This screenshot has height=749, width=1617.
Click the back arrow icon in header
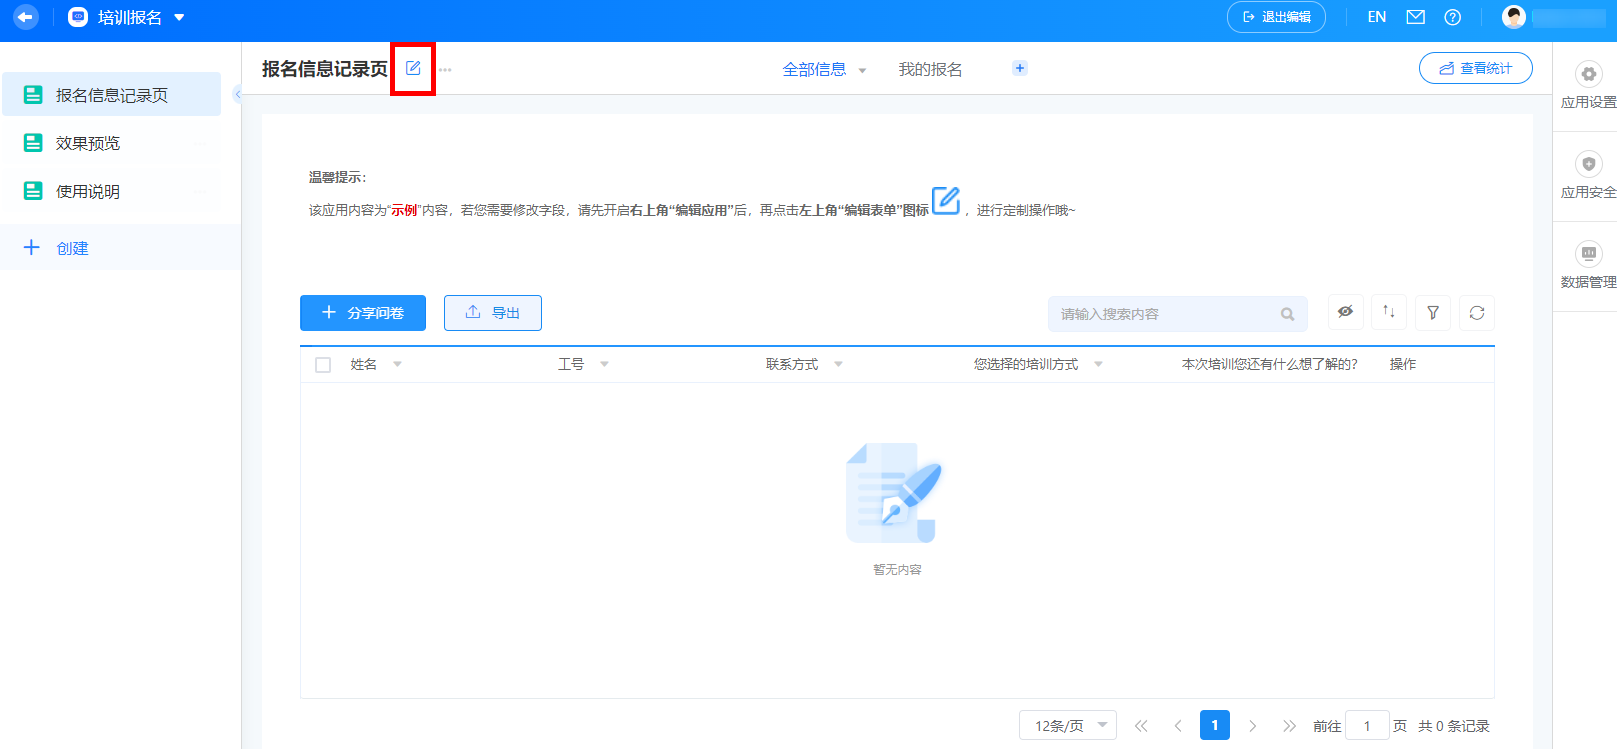click(25, 17)
